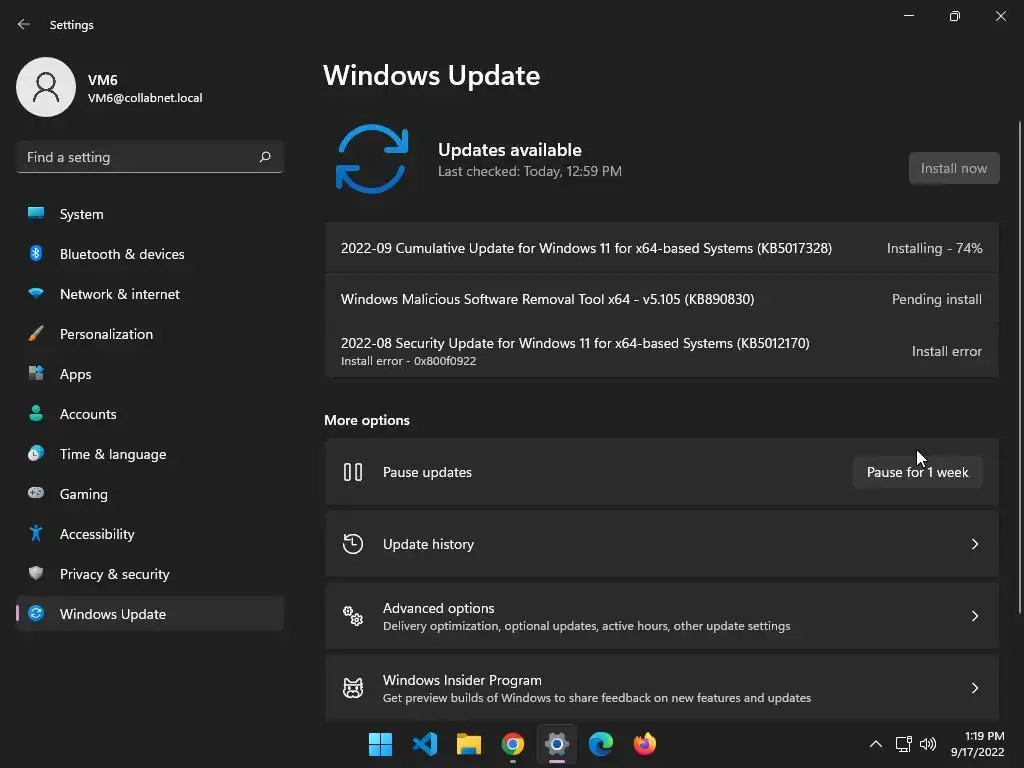Expand Advanced options chevron
This screenshot has height=768, width=1024.
click(x=974, y=616)
